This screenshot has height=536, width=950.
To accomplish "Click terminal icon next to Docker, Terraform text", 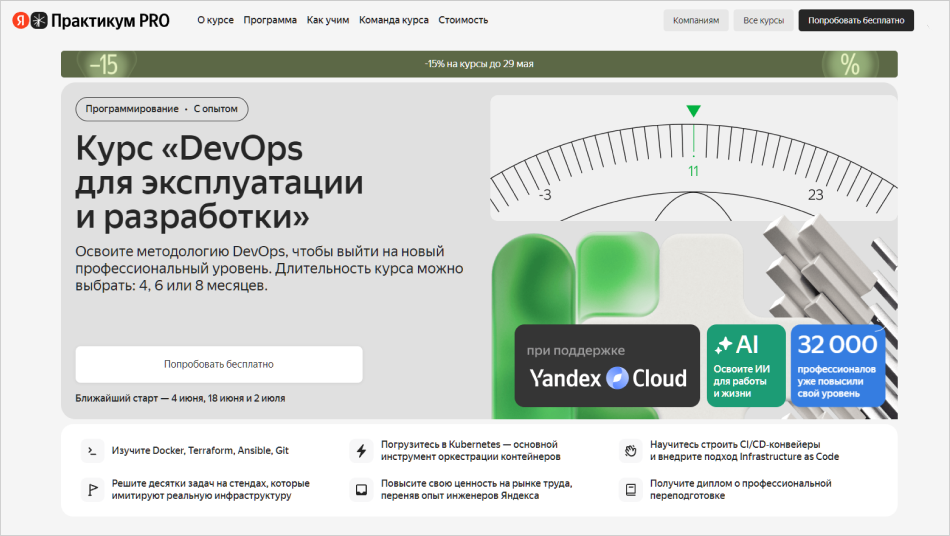I will [x=92, y=451].
